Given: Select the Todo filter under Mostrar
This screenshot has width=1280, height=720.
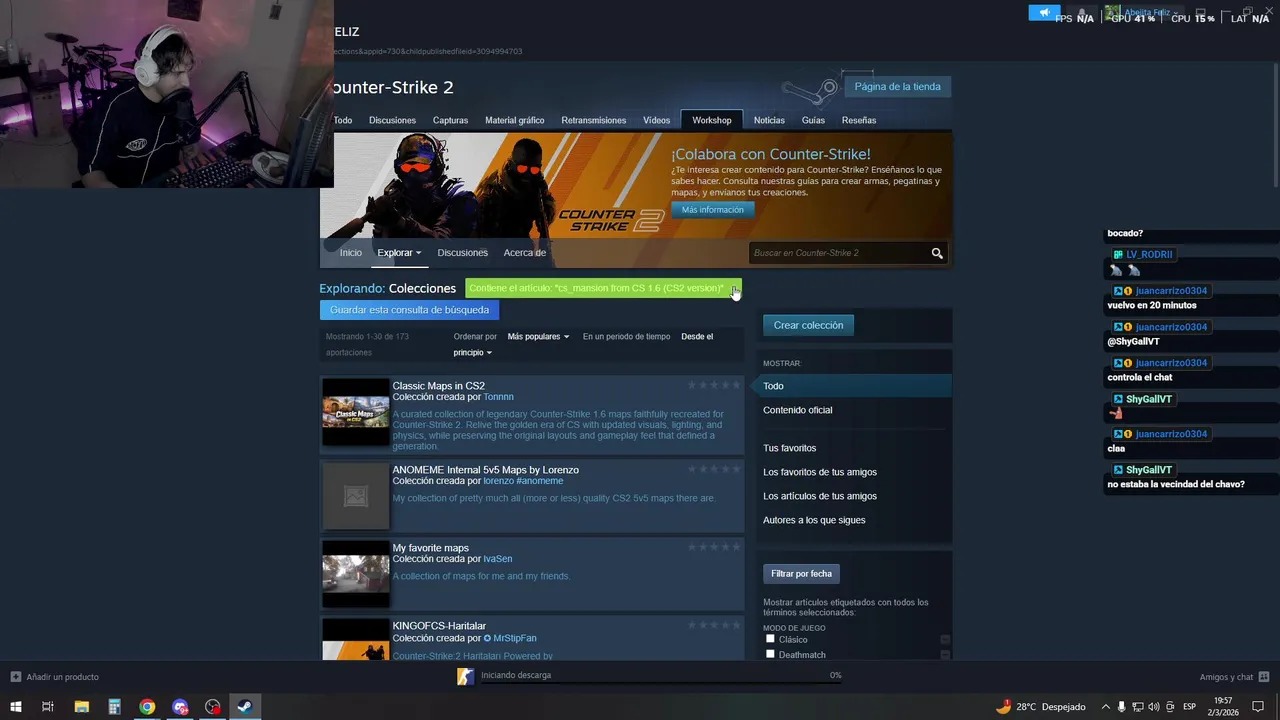Looking at the screenshot, I should (x=854, y=386).
